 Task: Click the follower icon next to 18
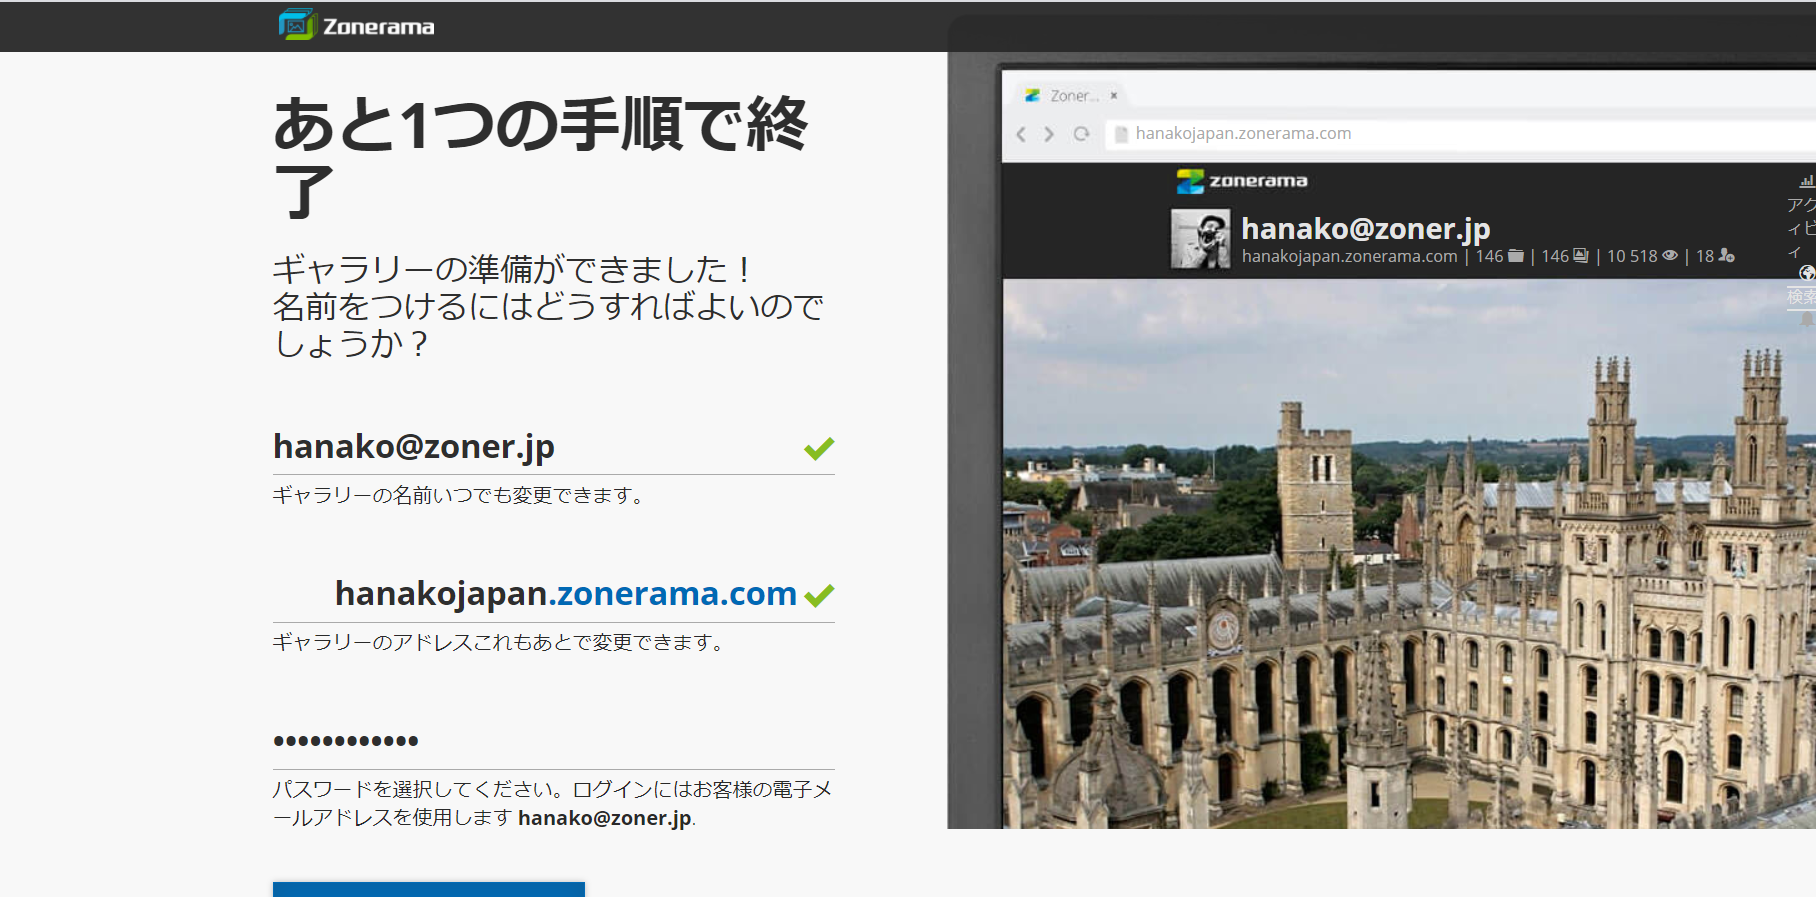coord(1726,256)
